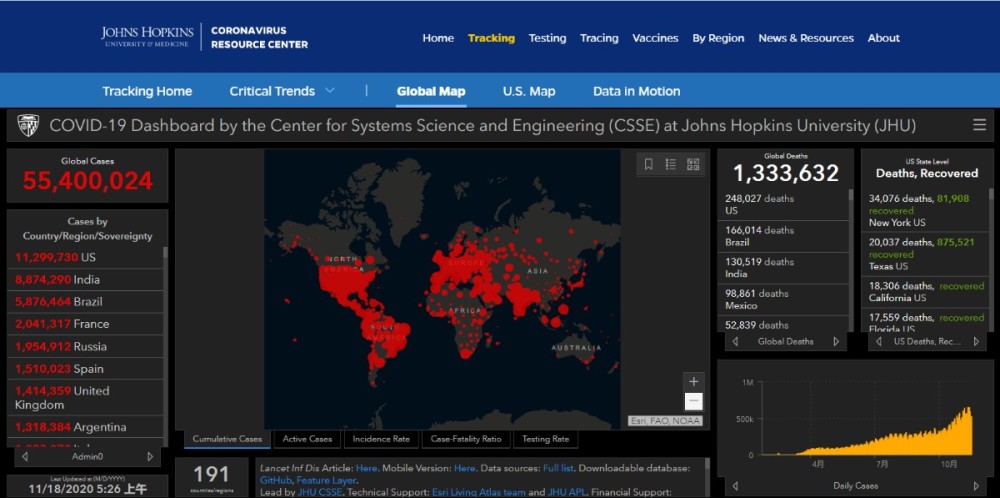Go to previous panel left of Admin0
Screen dimensions: 1000x498
click(x=24, y=457)
